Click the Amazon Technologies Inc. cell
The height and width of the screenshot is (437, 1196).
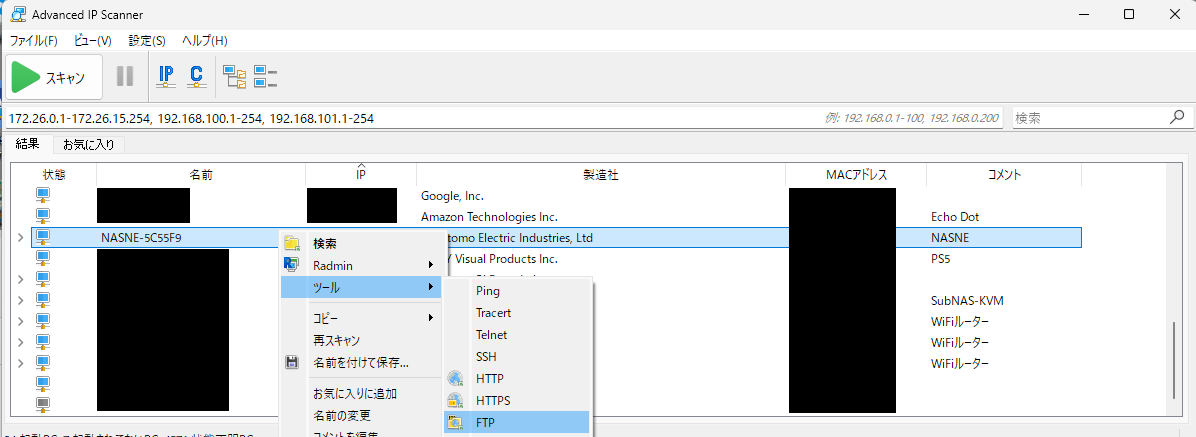click(489, 217)
